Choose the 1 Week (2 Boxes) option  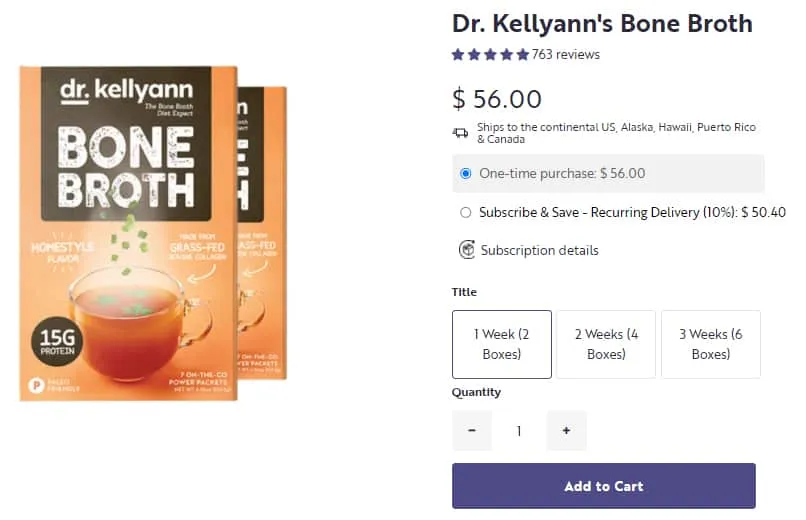[x=502, y=344]
